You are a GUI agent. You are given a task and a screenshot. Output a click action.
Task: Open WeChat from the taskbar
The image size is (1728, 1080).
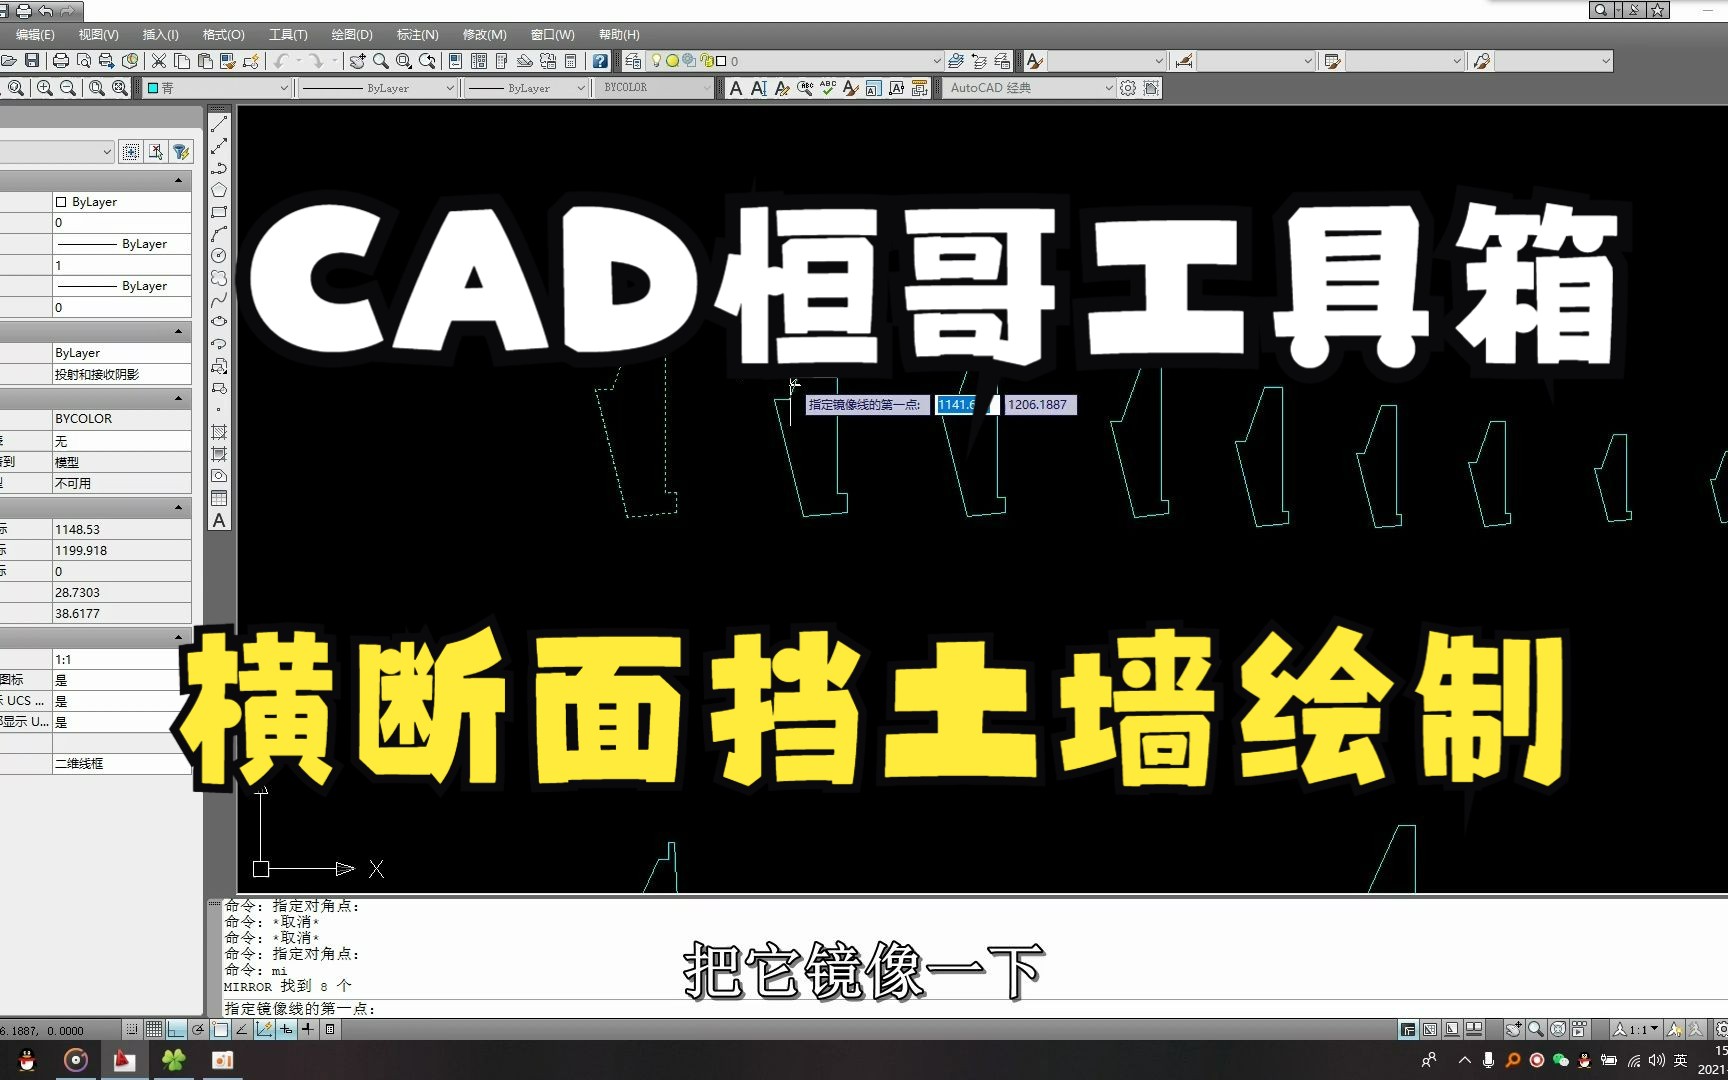[x=1558, y=1061]
